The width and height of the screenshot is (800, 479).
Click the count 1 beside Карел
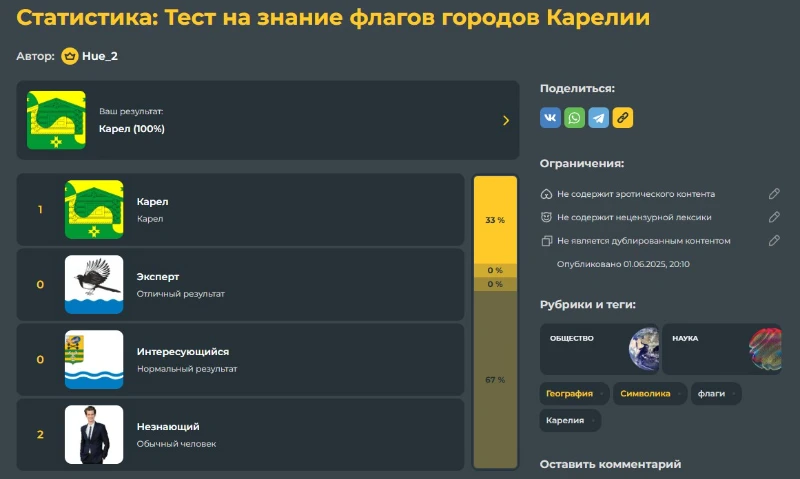coord(40,210)
